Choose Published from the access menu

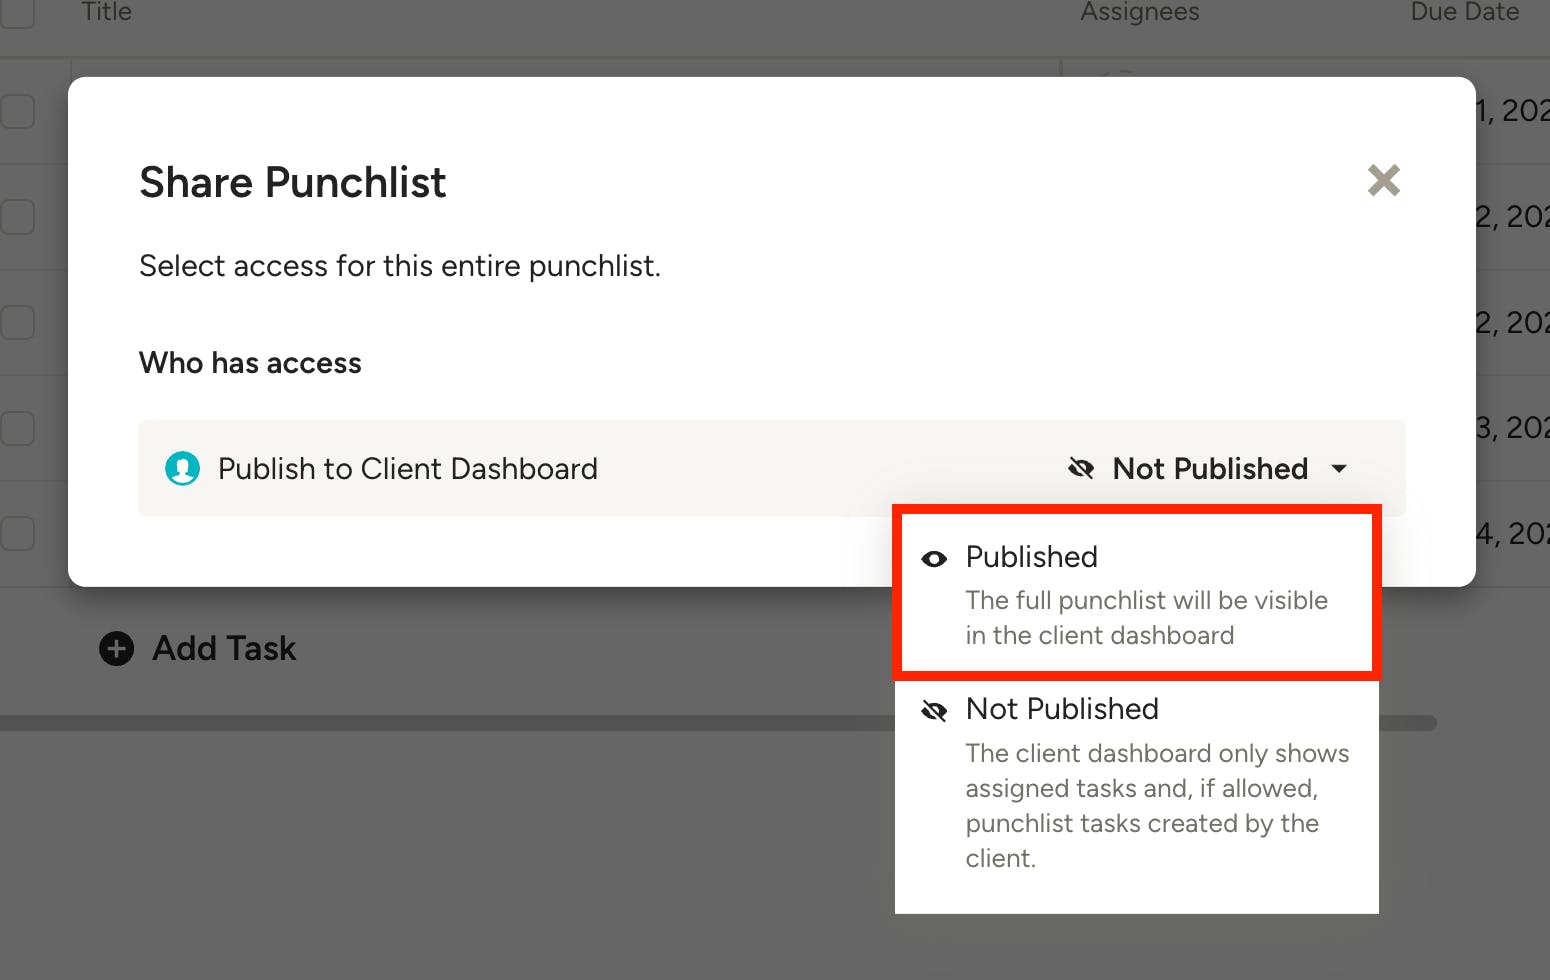tap(1031, 557)
